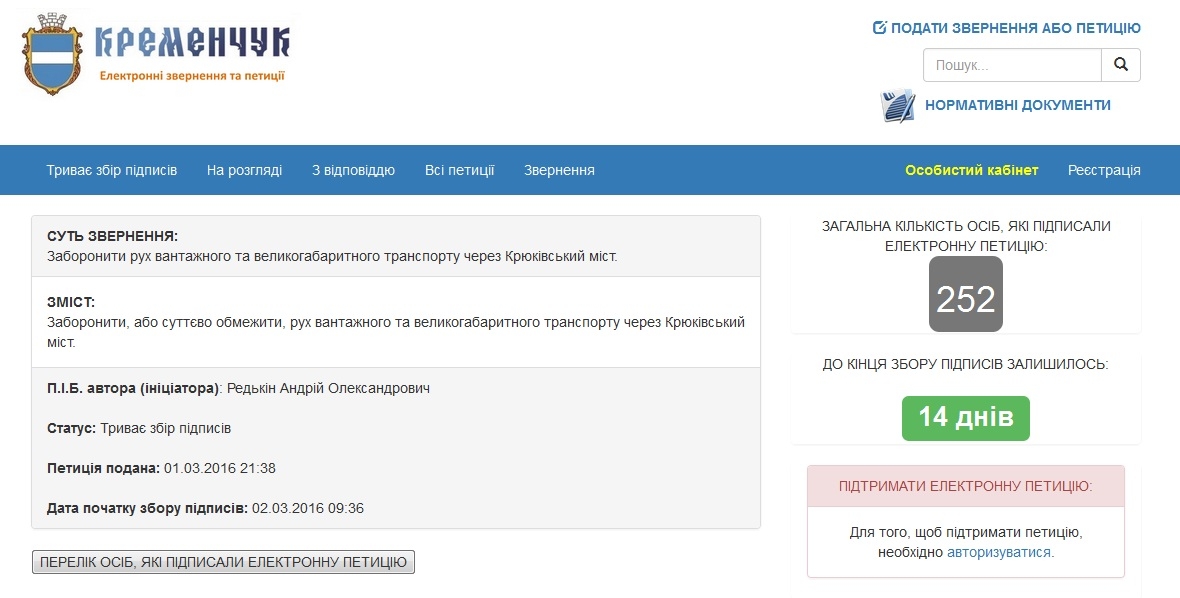This screenshot has height=598, width=1180.
Task: Focus the Пошук search input field
Action: (x=1011, y=65)
